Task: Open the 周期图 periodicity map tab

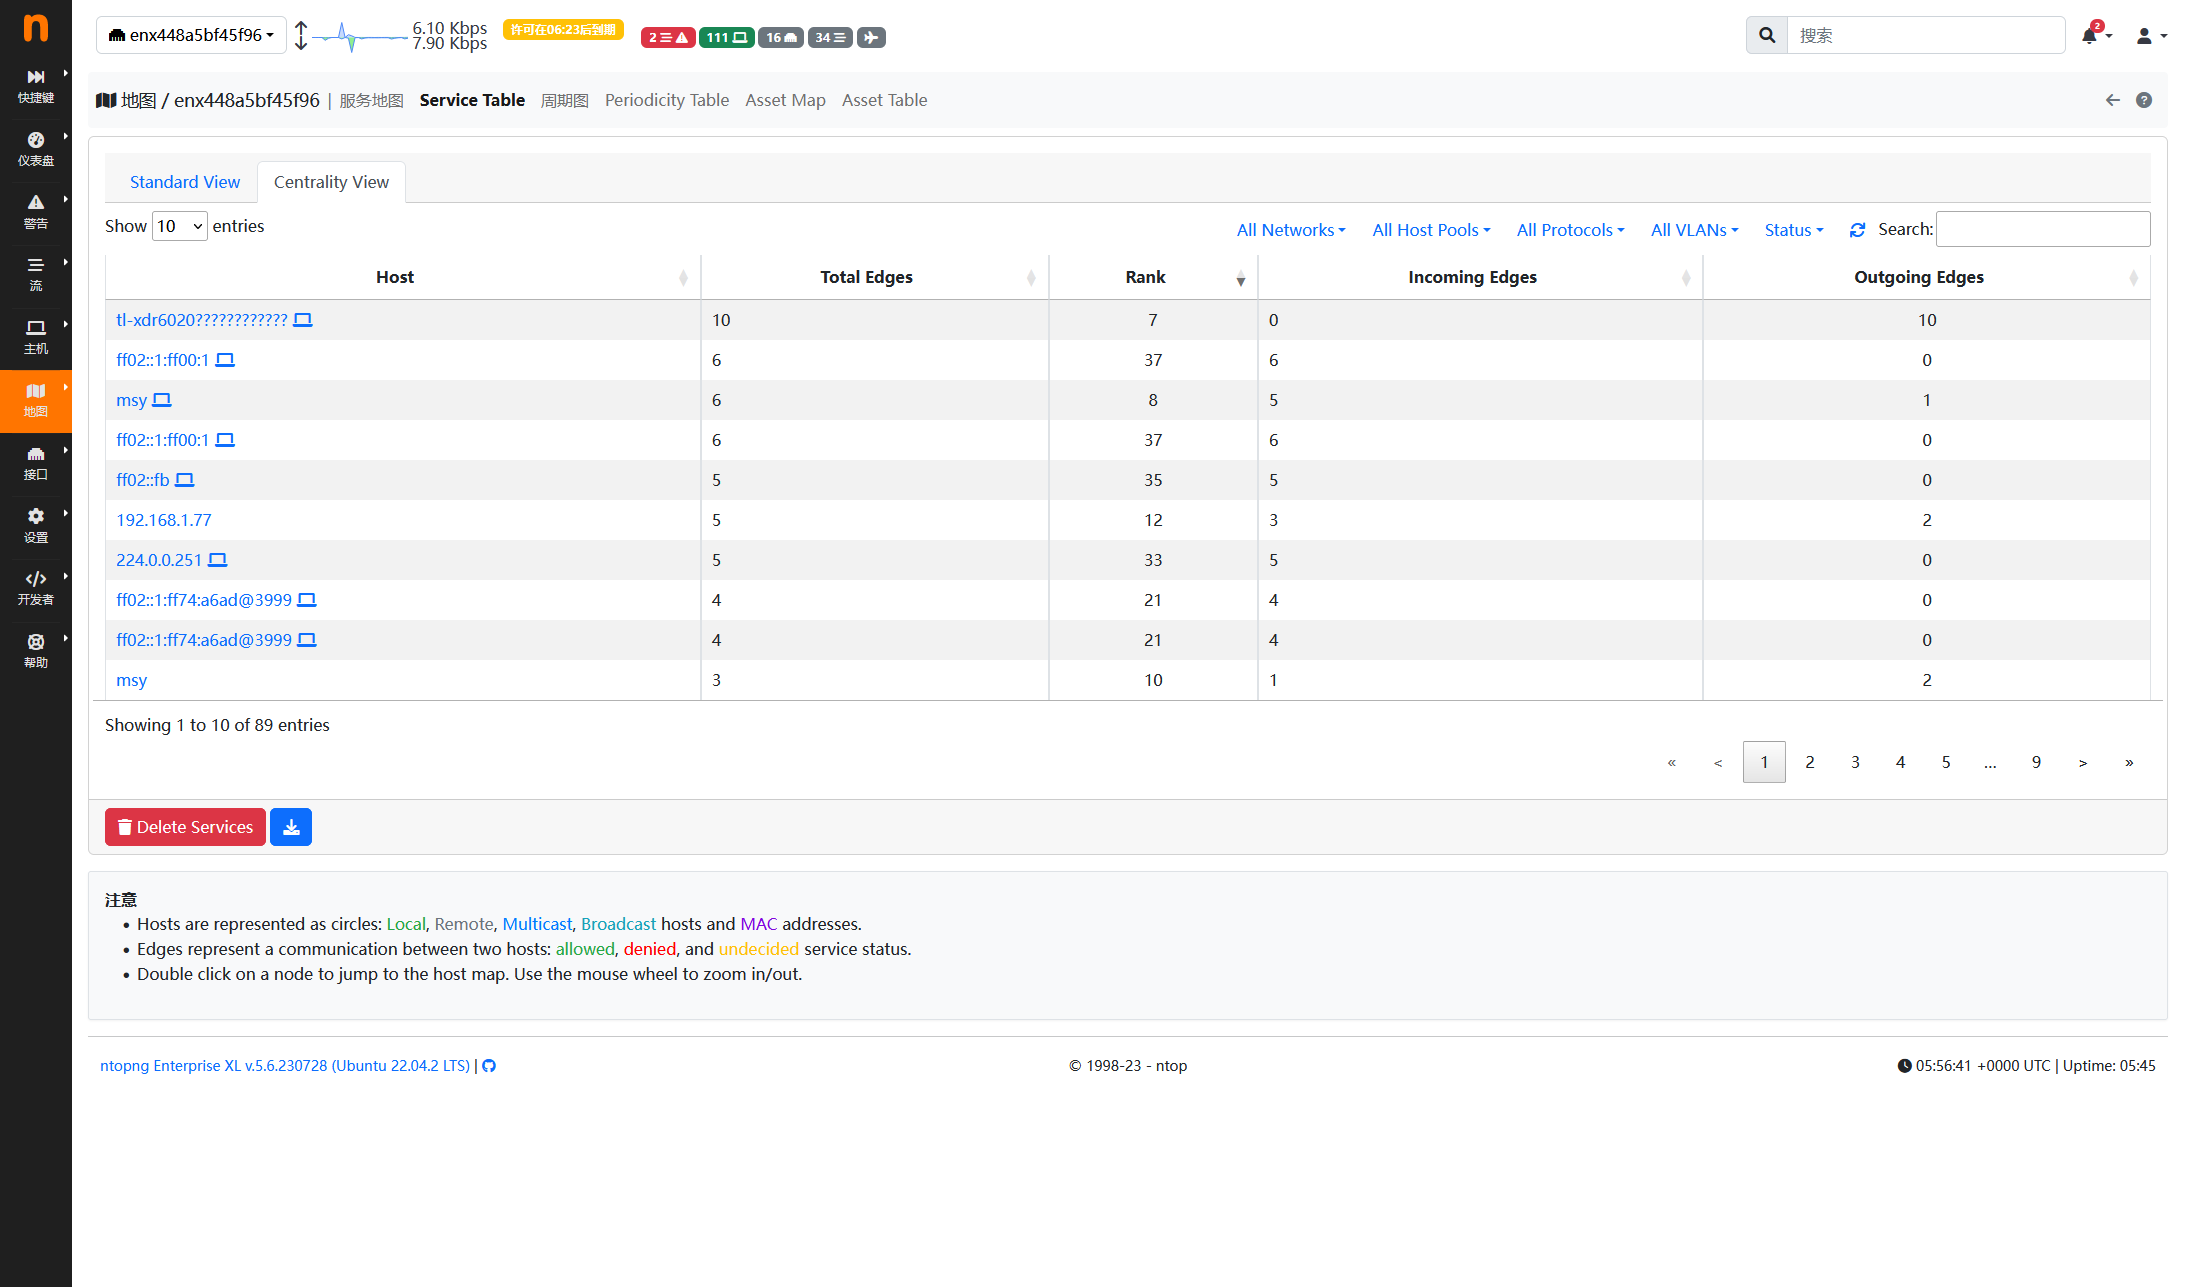Action: [564, 100]
